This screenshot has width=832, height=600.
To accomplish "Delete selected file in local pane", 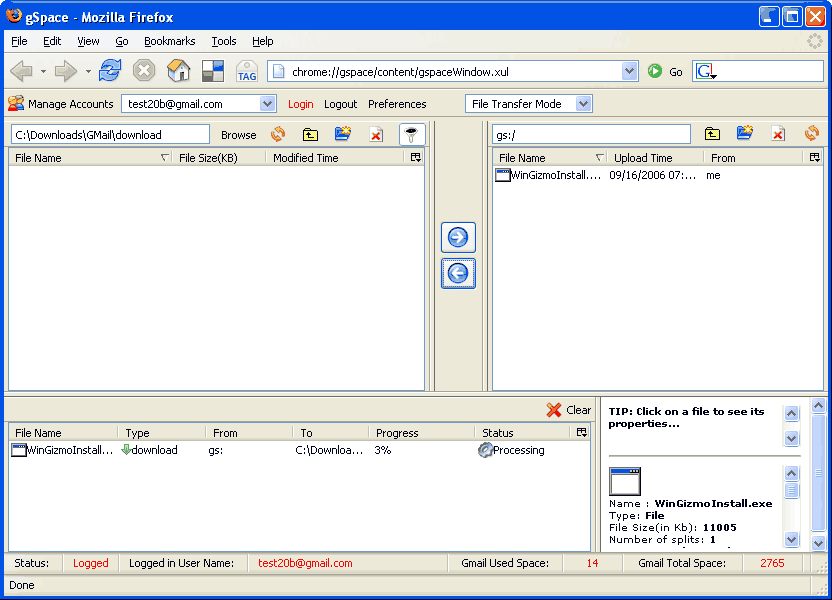I will point(376,135).
